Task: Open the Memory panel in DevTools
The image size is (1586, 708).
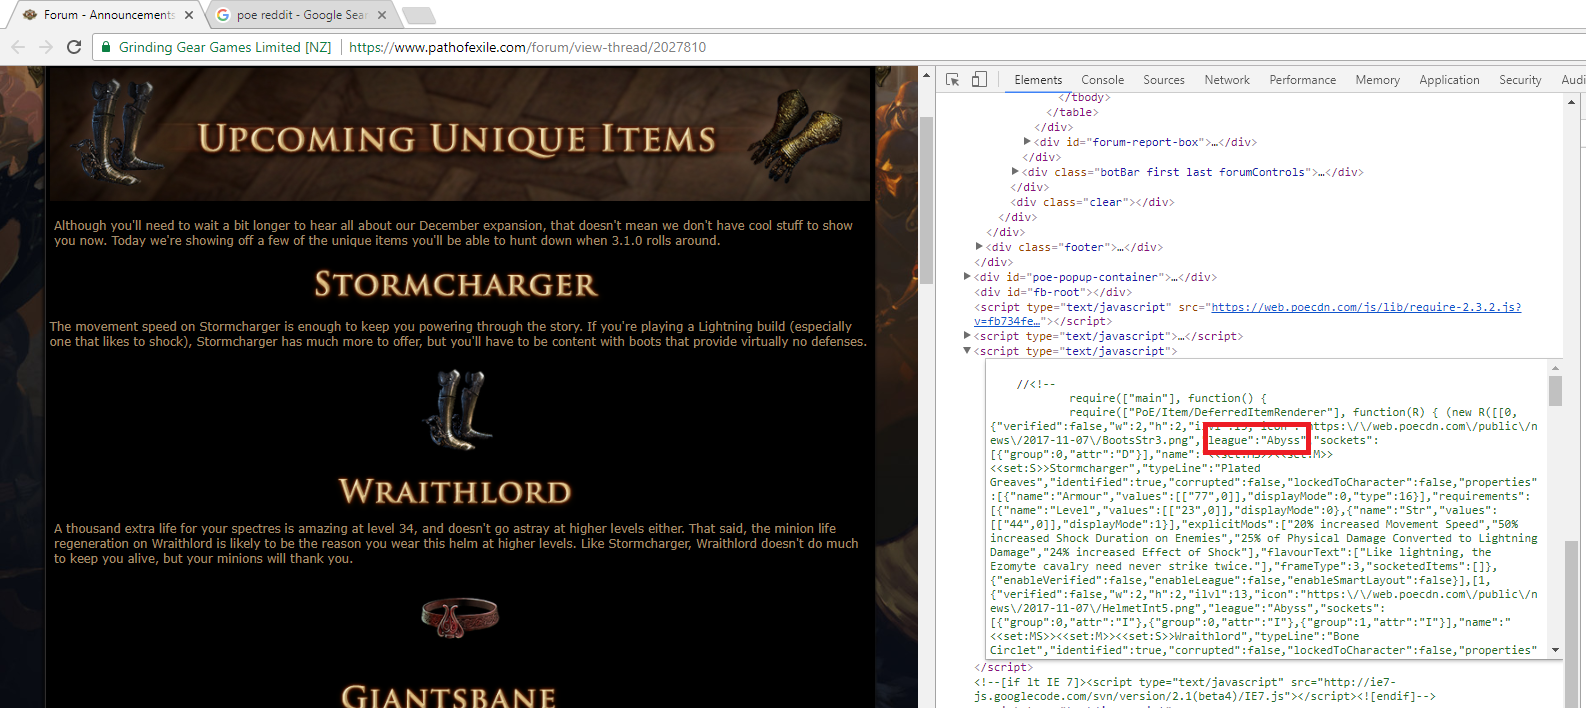Action: pos(1377,80)
